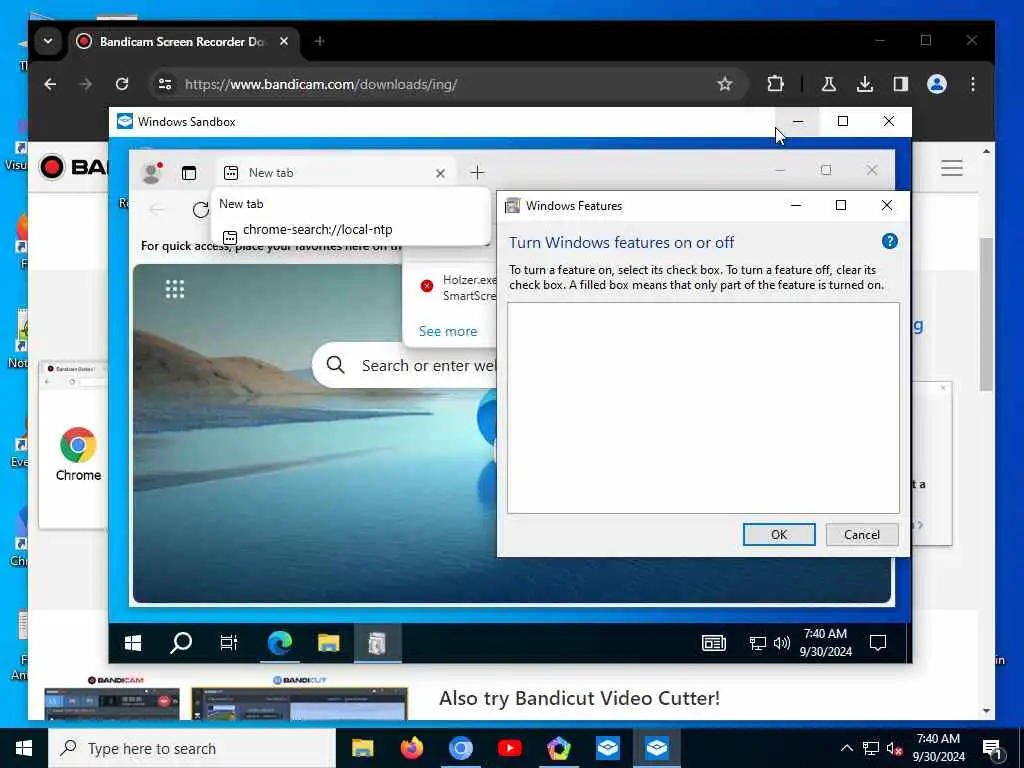Maximize the Windows Sandbox window
The width and height of the screenshot is (1024, 768).
tap(842, 121)
